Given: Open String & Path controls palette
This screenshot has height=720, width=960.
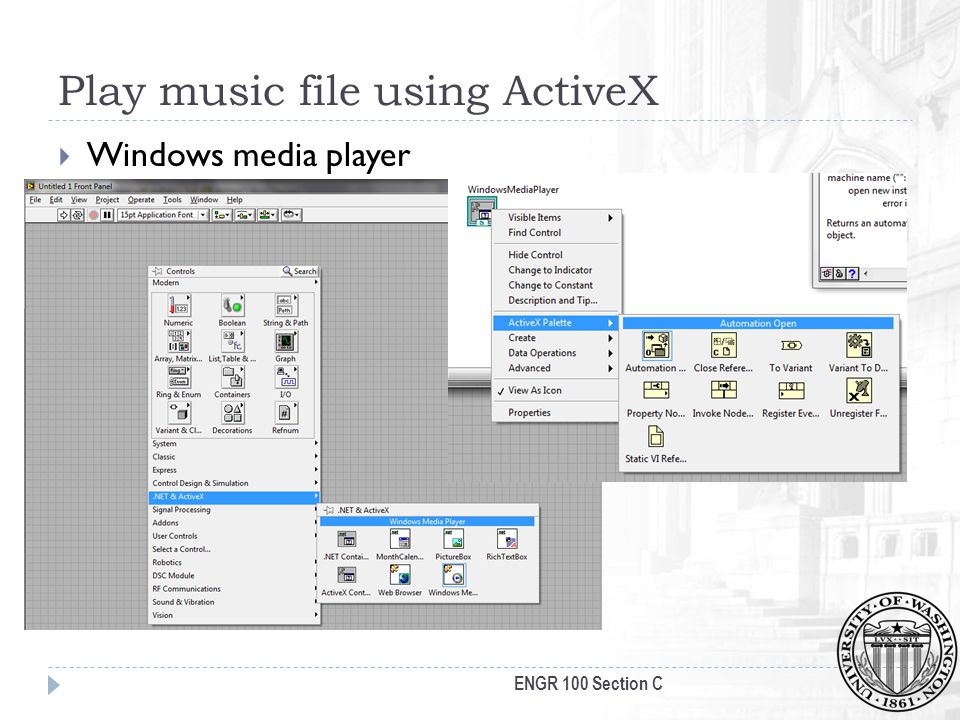Looking at the screenshot, I should tap(285, 306).
